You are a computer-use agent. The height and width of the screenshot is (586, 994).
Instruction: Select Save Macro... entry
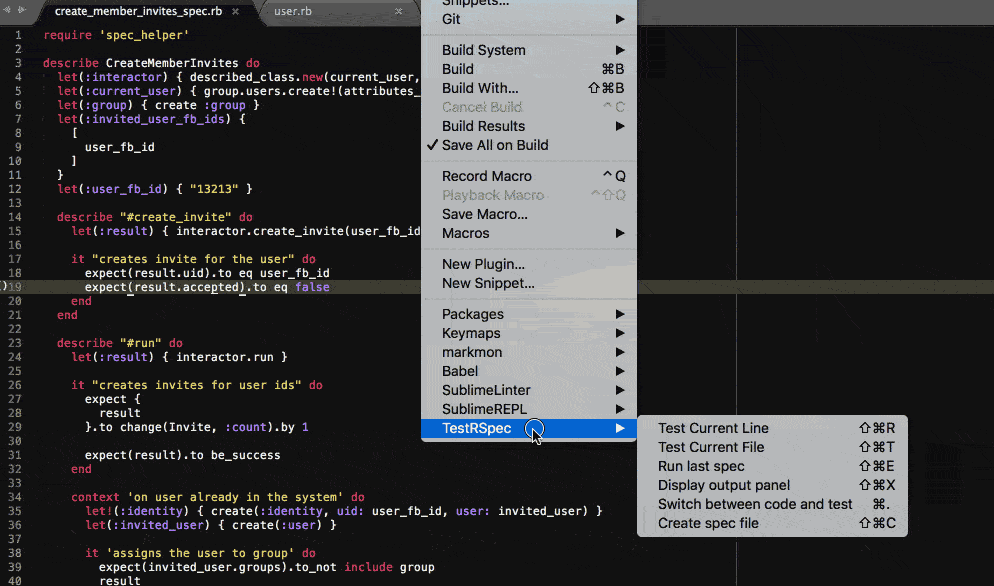[x=529, y=214]
